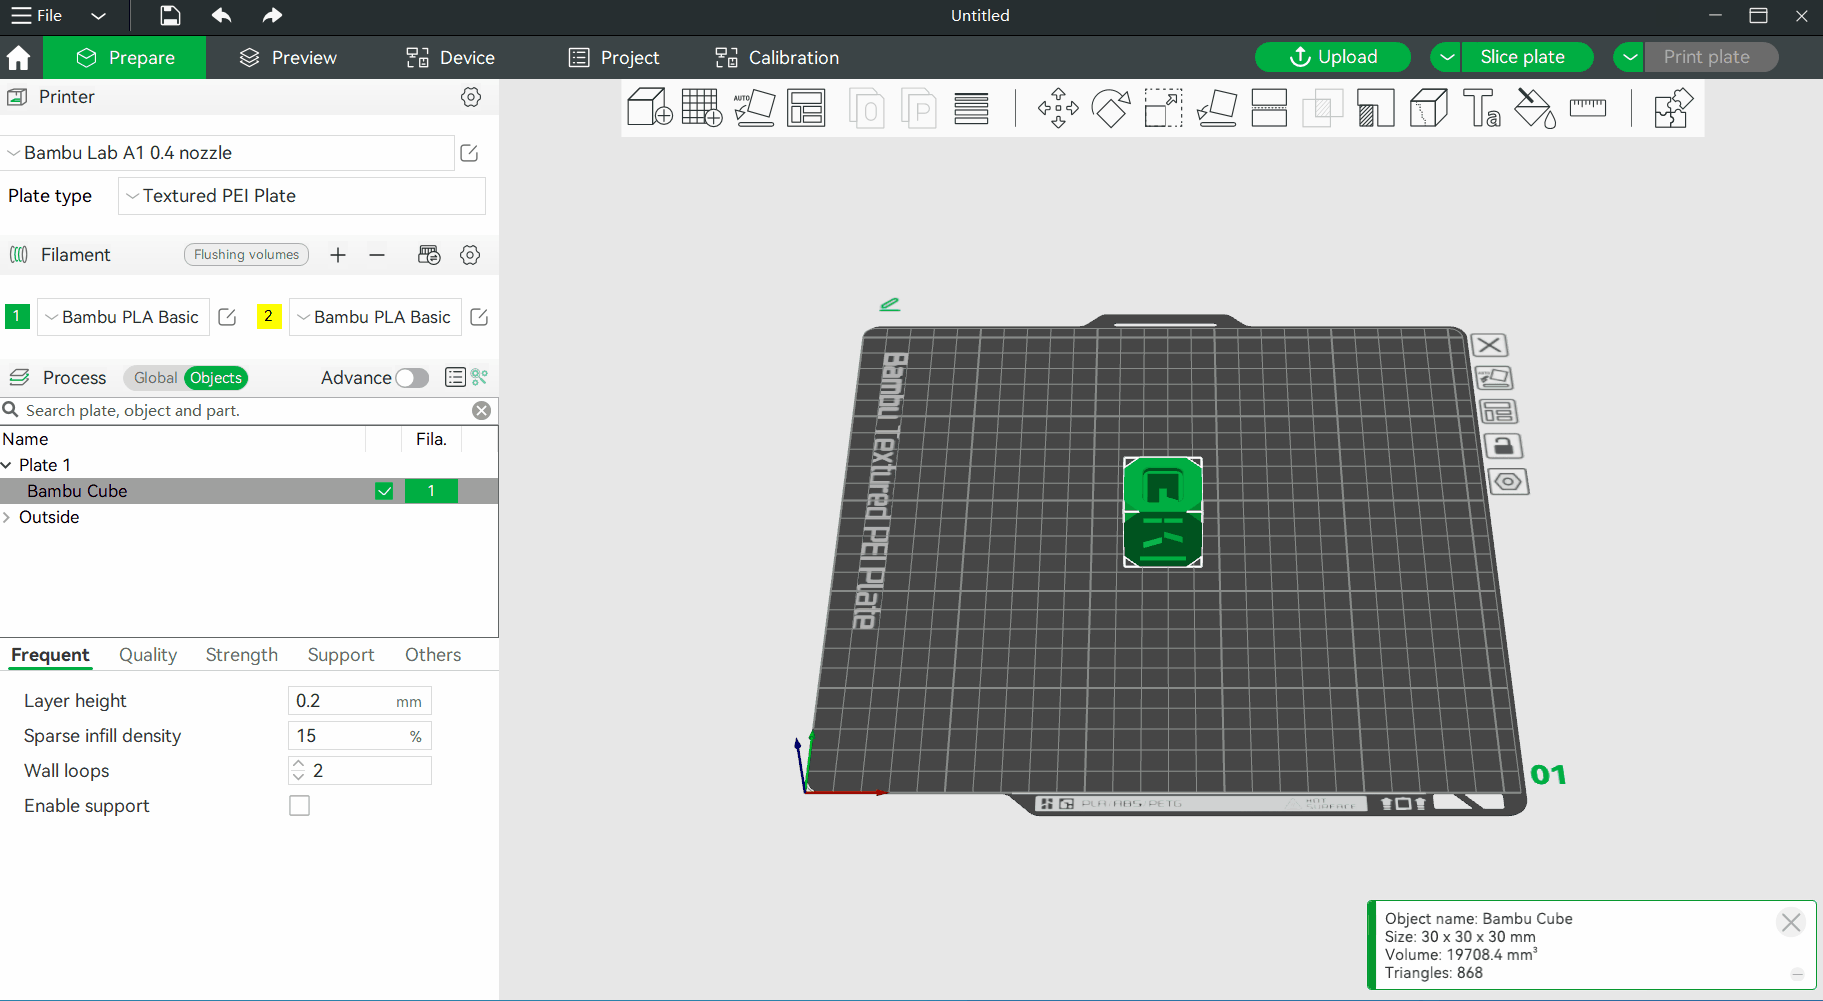Open the Color painting bucket tool
This screenshot has height=1001, width=1823.
coord(1535,108)
